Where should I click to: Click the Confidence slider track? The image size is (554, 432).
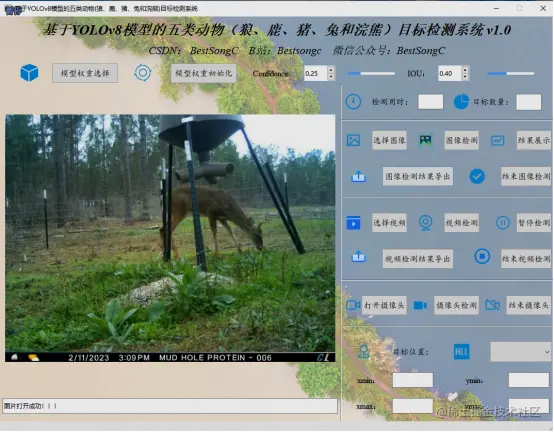pos(371,73)
